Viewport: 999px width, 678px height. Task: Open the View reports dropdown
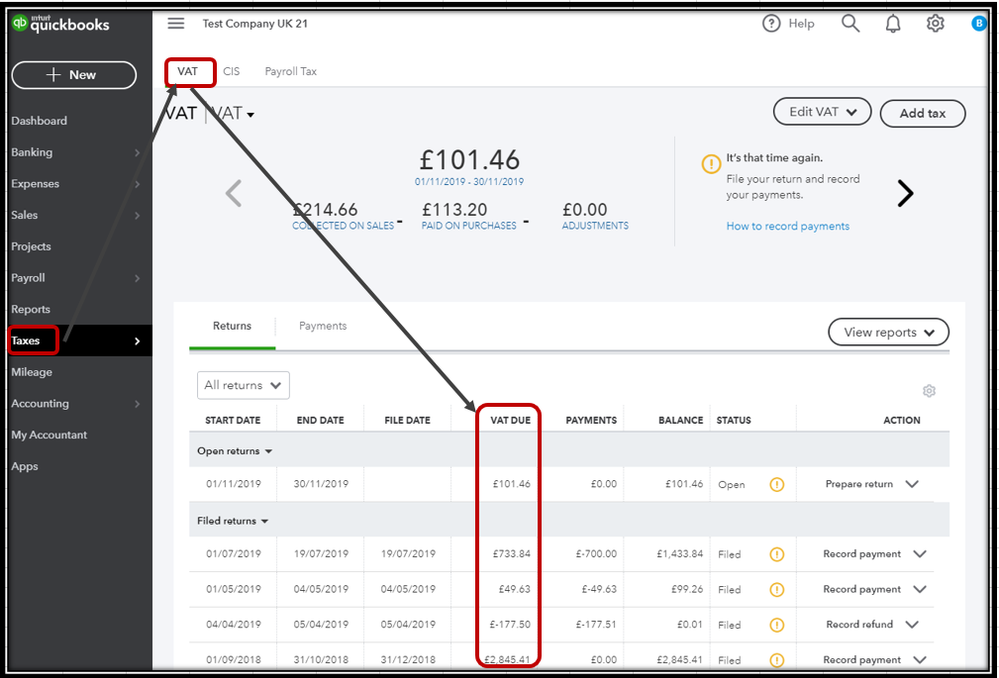click(x=888, y=333)
